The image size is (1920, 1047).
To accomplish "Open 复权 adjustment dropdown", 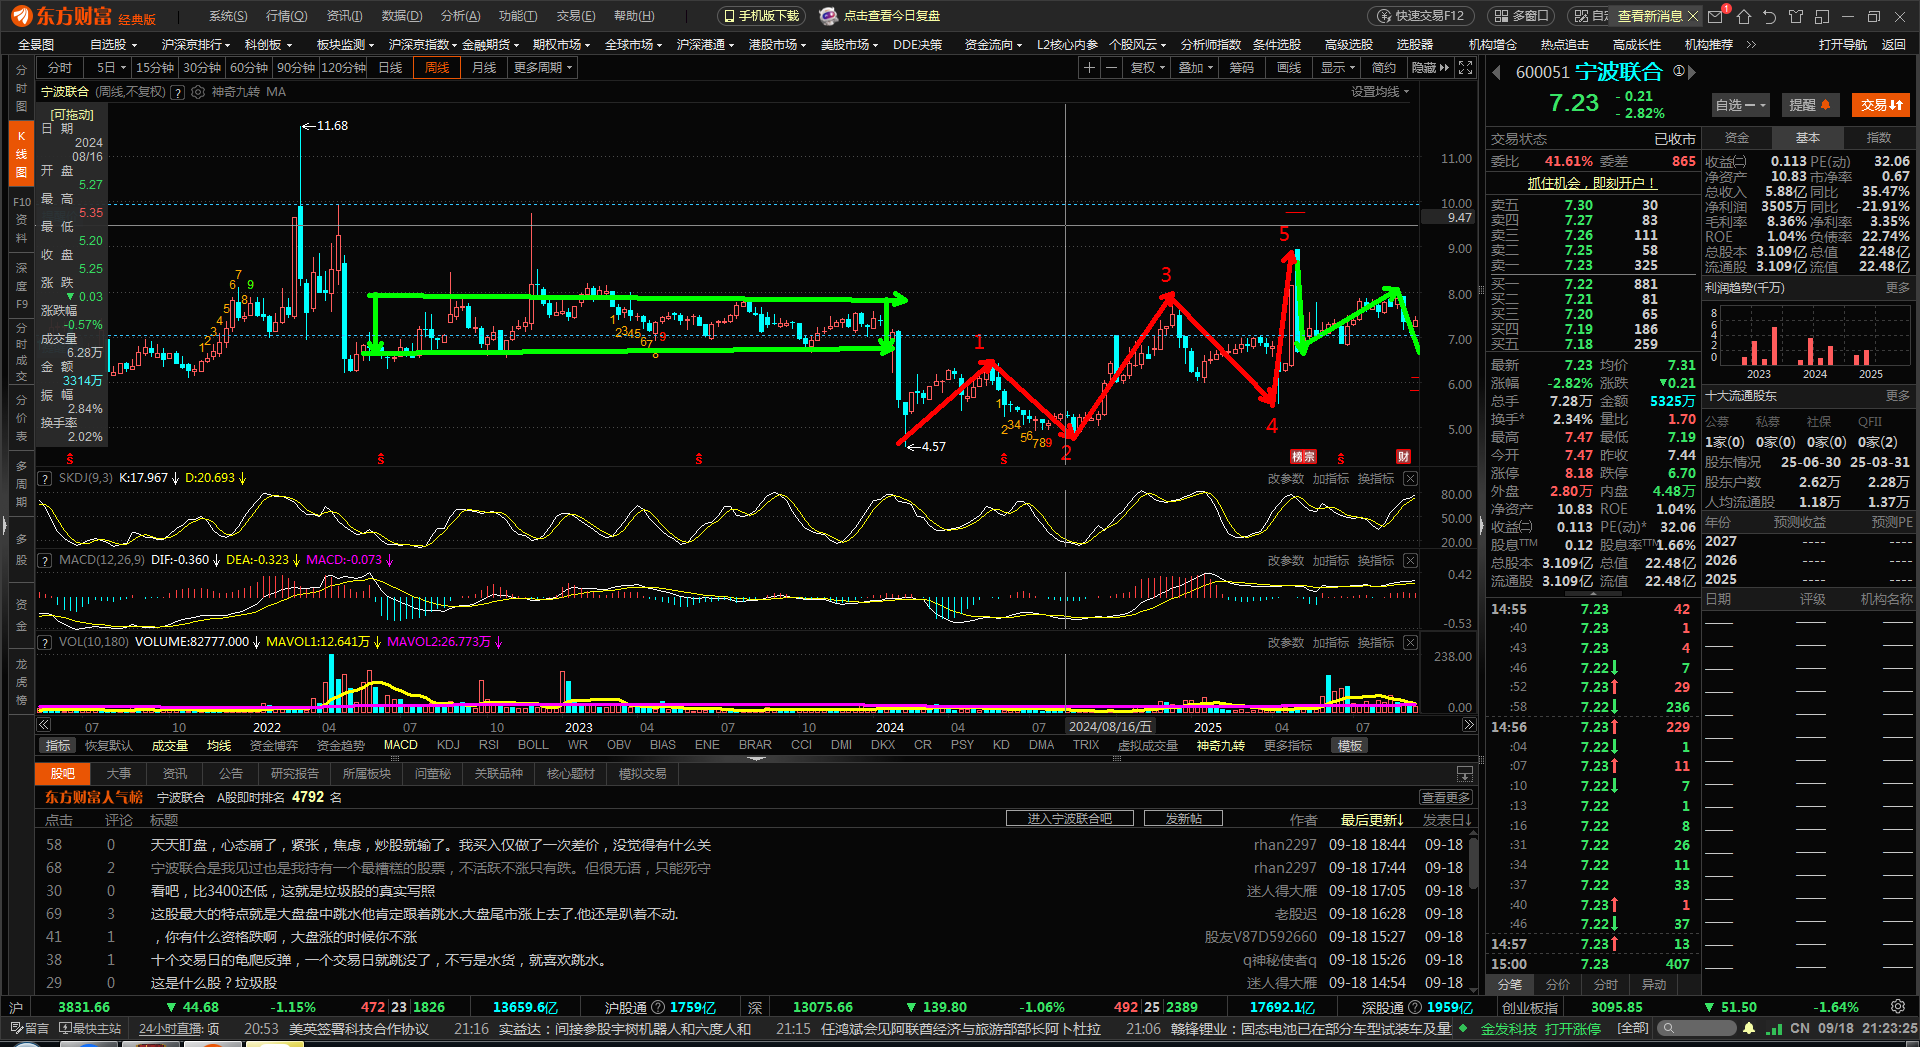I will coord(1147,68).
